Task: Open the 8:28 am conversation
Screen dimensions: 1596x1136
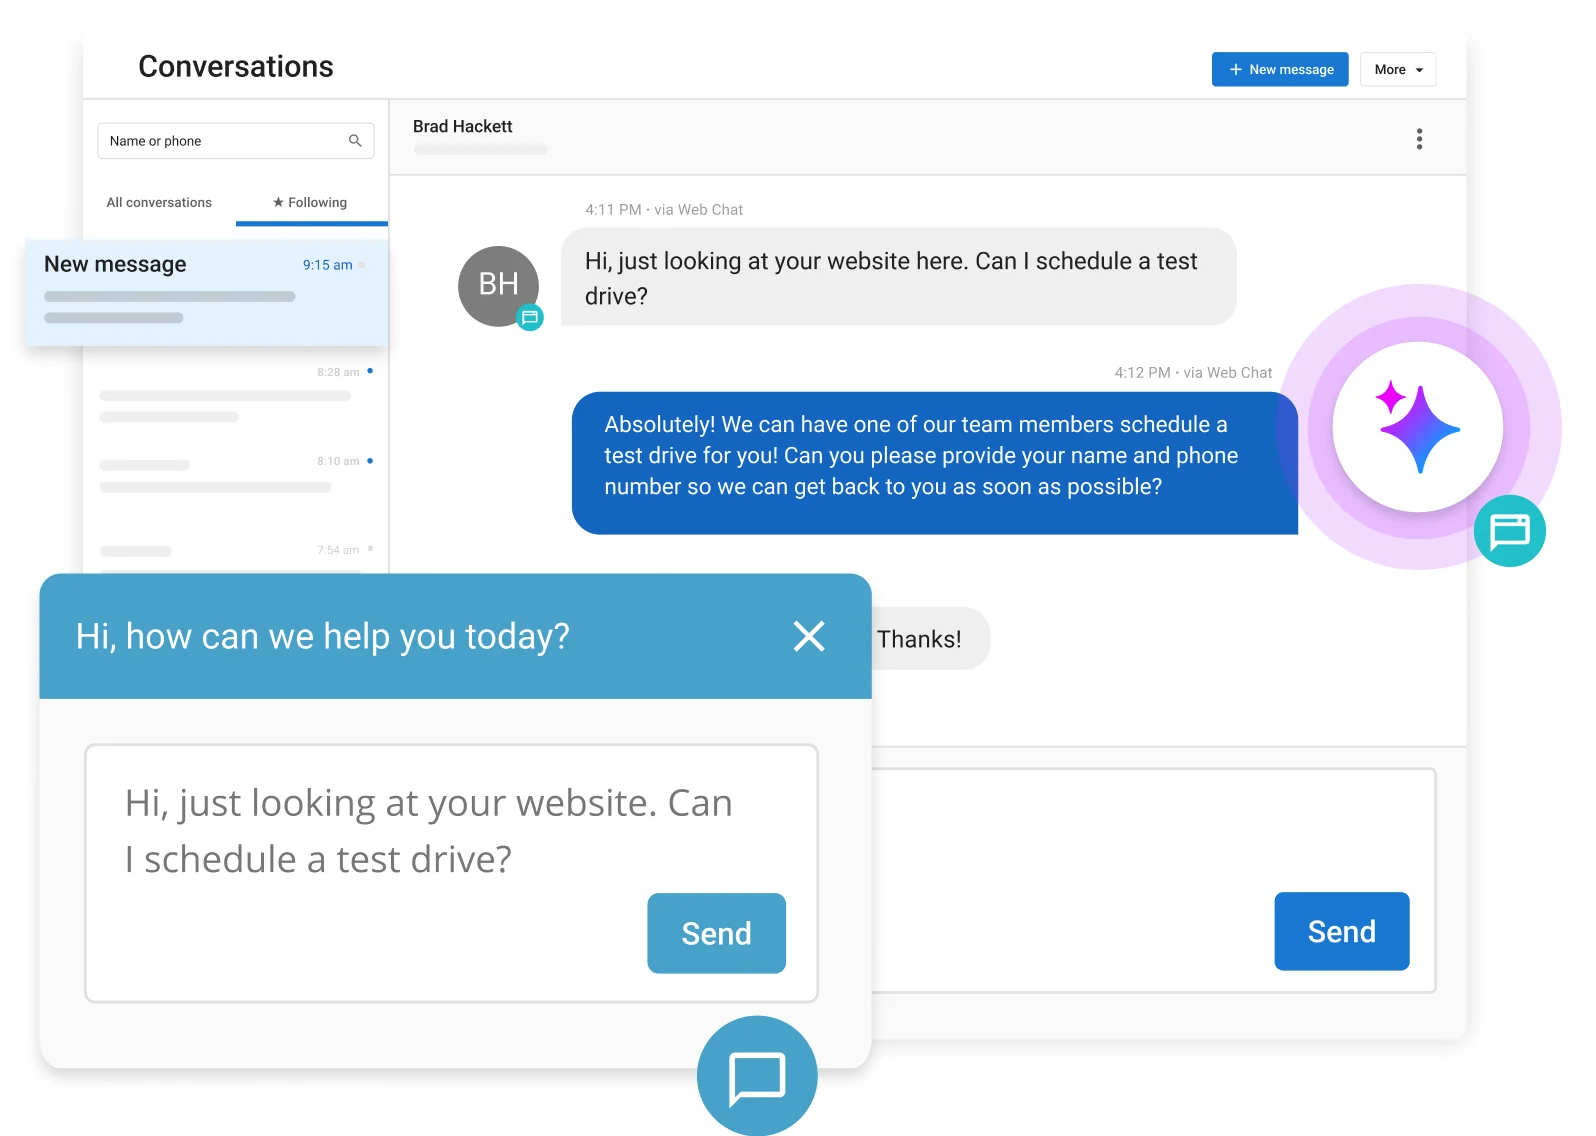Action: 236,394
